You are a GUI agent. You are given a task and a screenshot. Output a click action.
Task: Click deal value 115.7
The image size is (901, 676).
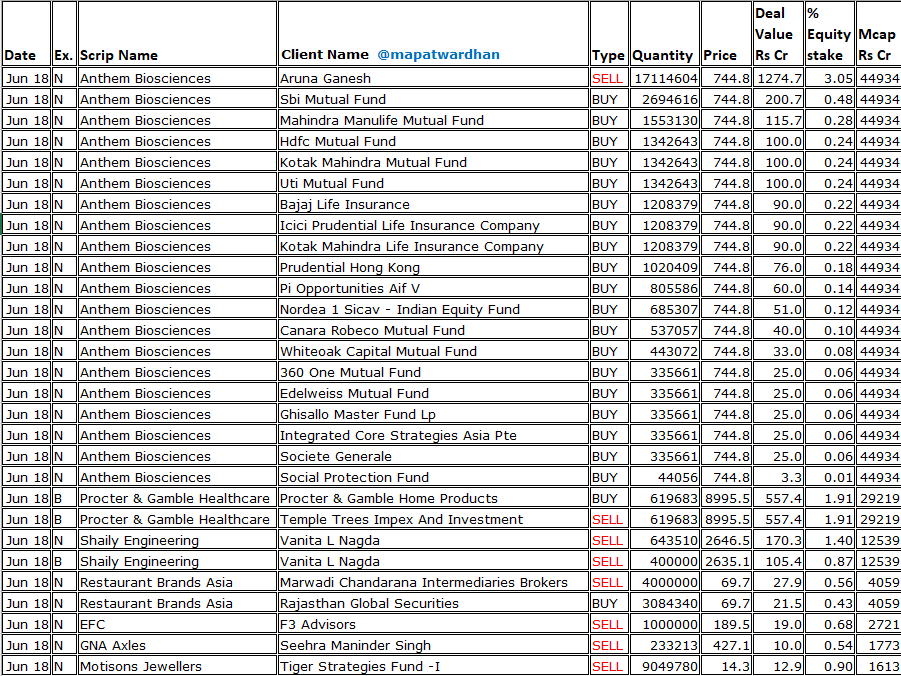click(x=778, y=120)
